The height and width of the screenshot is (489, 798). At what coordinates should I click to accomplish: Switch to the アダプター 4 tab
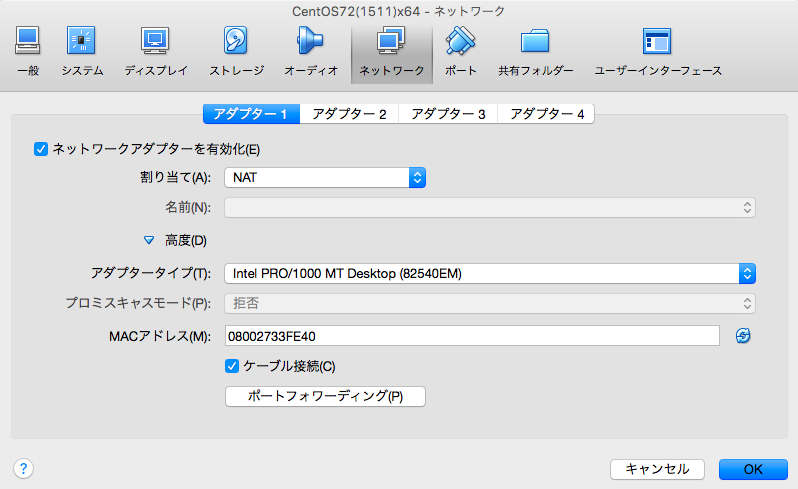(x=546, y=114)
